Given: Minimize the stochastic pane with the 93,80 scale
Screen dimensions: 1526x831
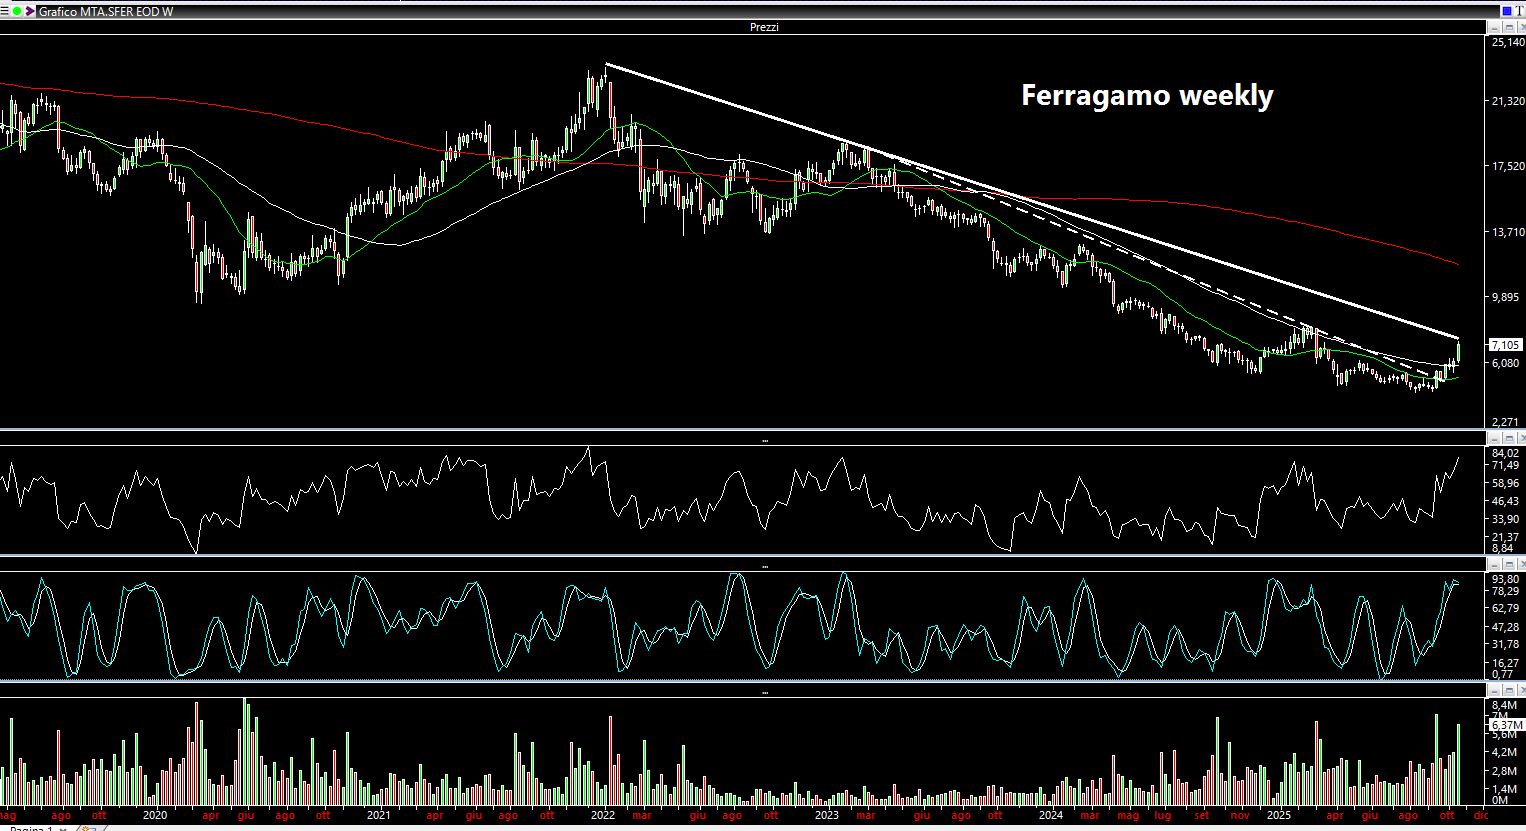Looking at the screenshot, I should 1495,565.
